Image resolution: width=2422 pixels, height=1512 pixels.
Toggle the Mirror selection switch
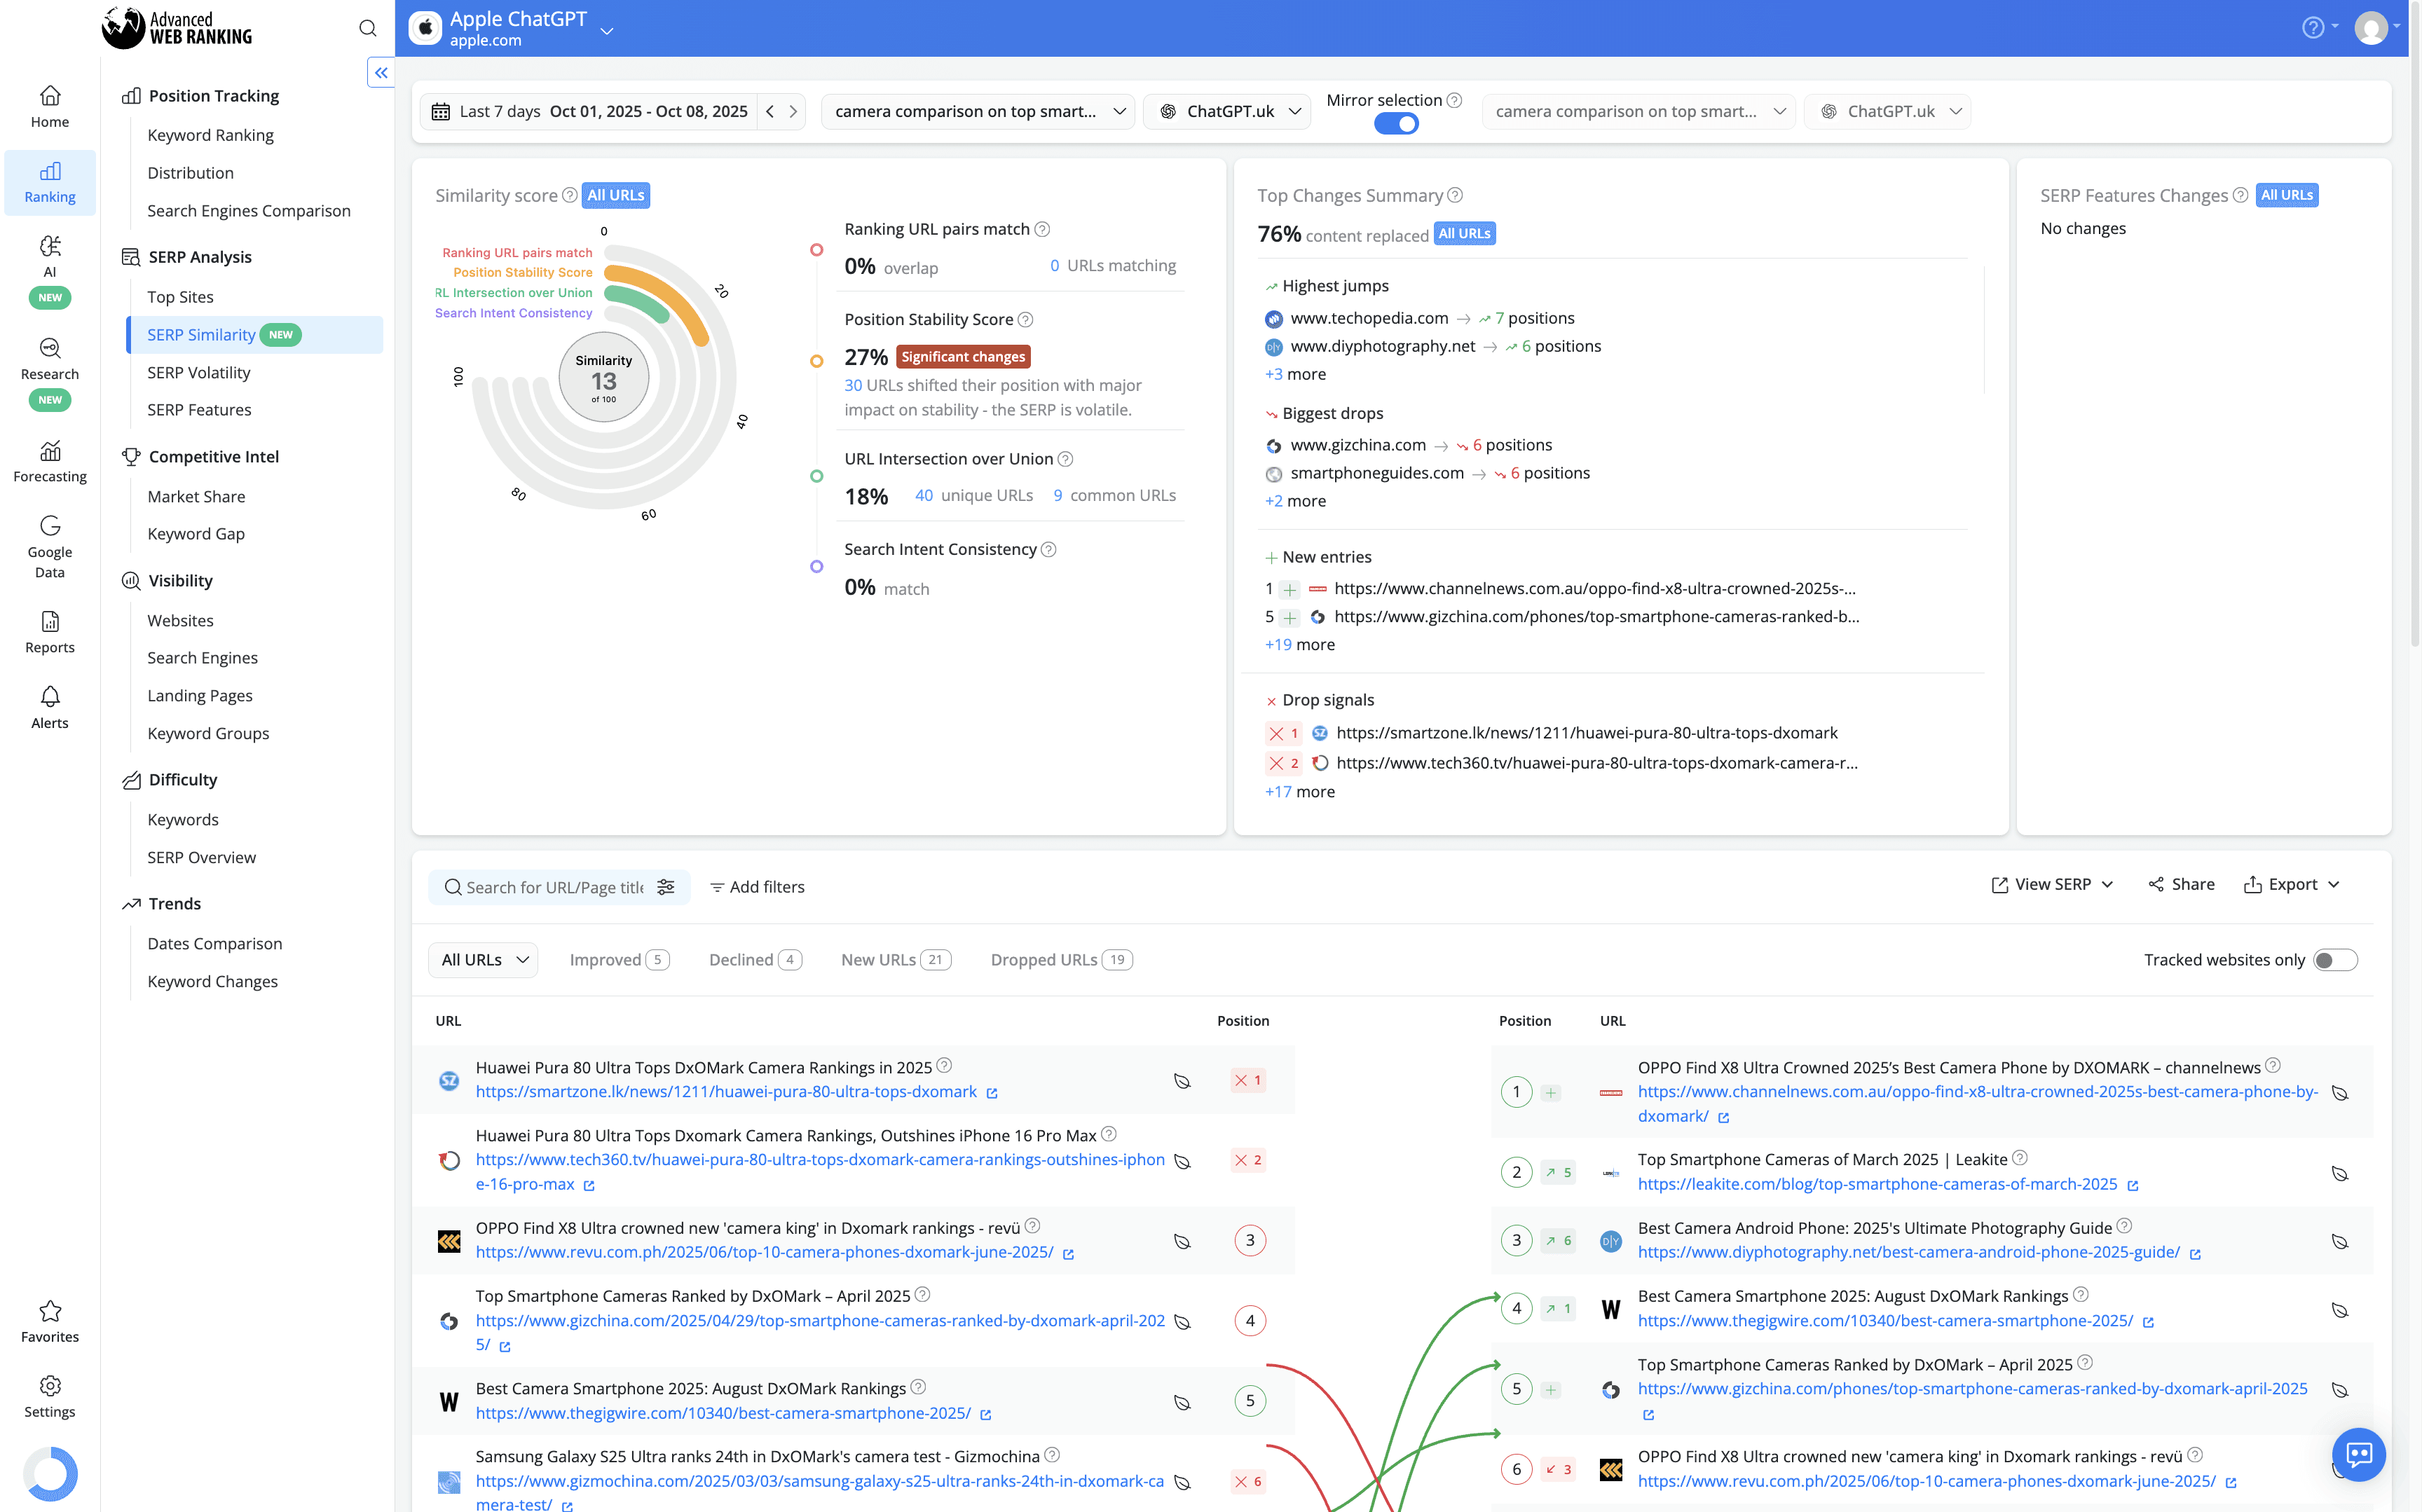(1396, 124)
